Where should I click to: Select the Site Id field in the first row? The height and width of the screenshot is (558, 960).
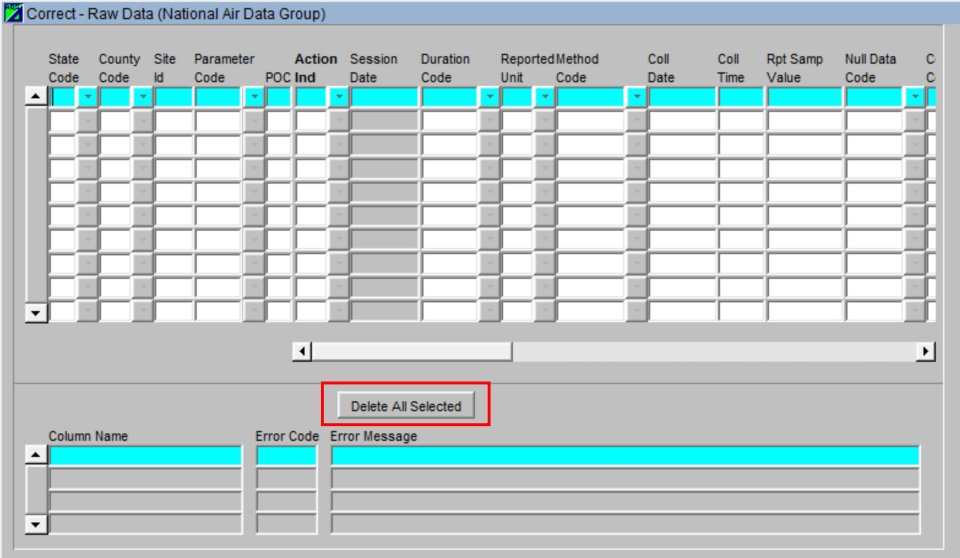pyautogui.click(x=173, y=97)
